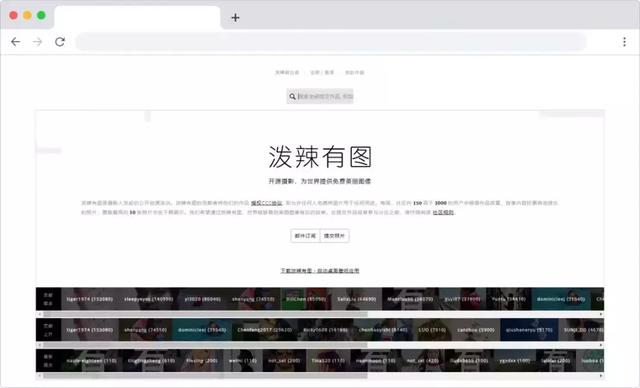This screenshot has height=388, width=640.
Task: Select the blank browser tab
Action: (x=137, y=17)
